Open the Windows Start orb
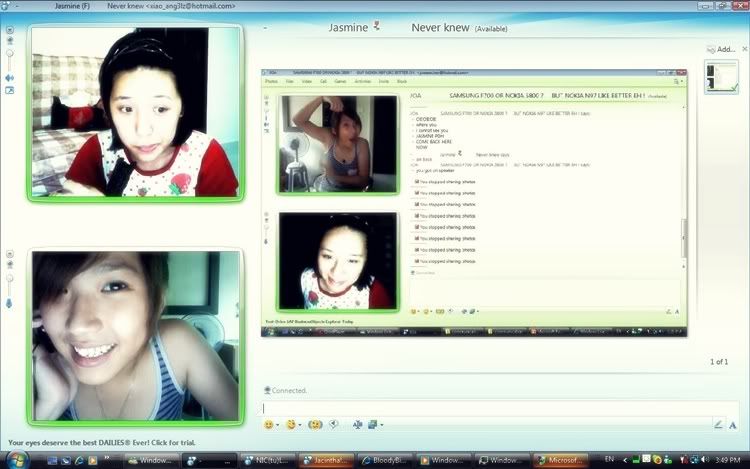 pos(17,460)
